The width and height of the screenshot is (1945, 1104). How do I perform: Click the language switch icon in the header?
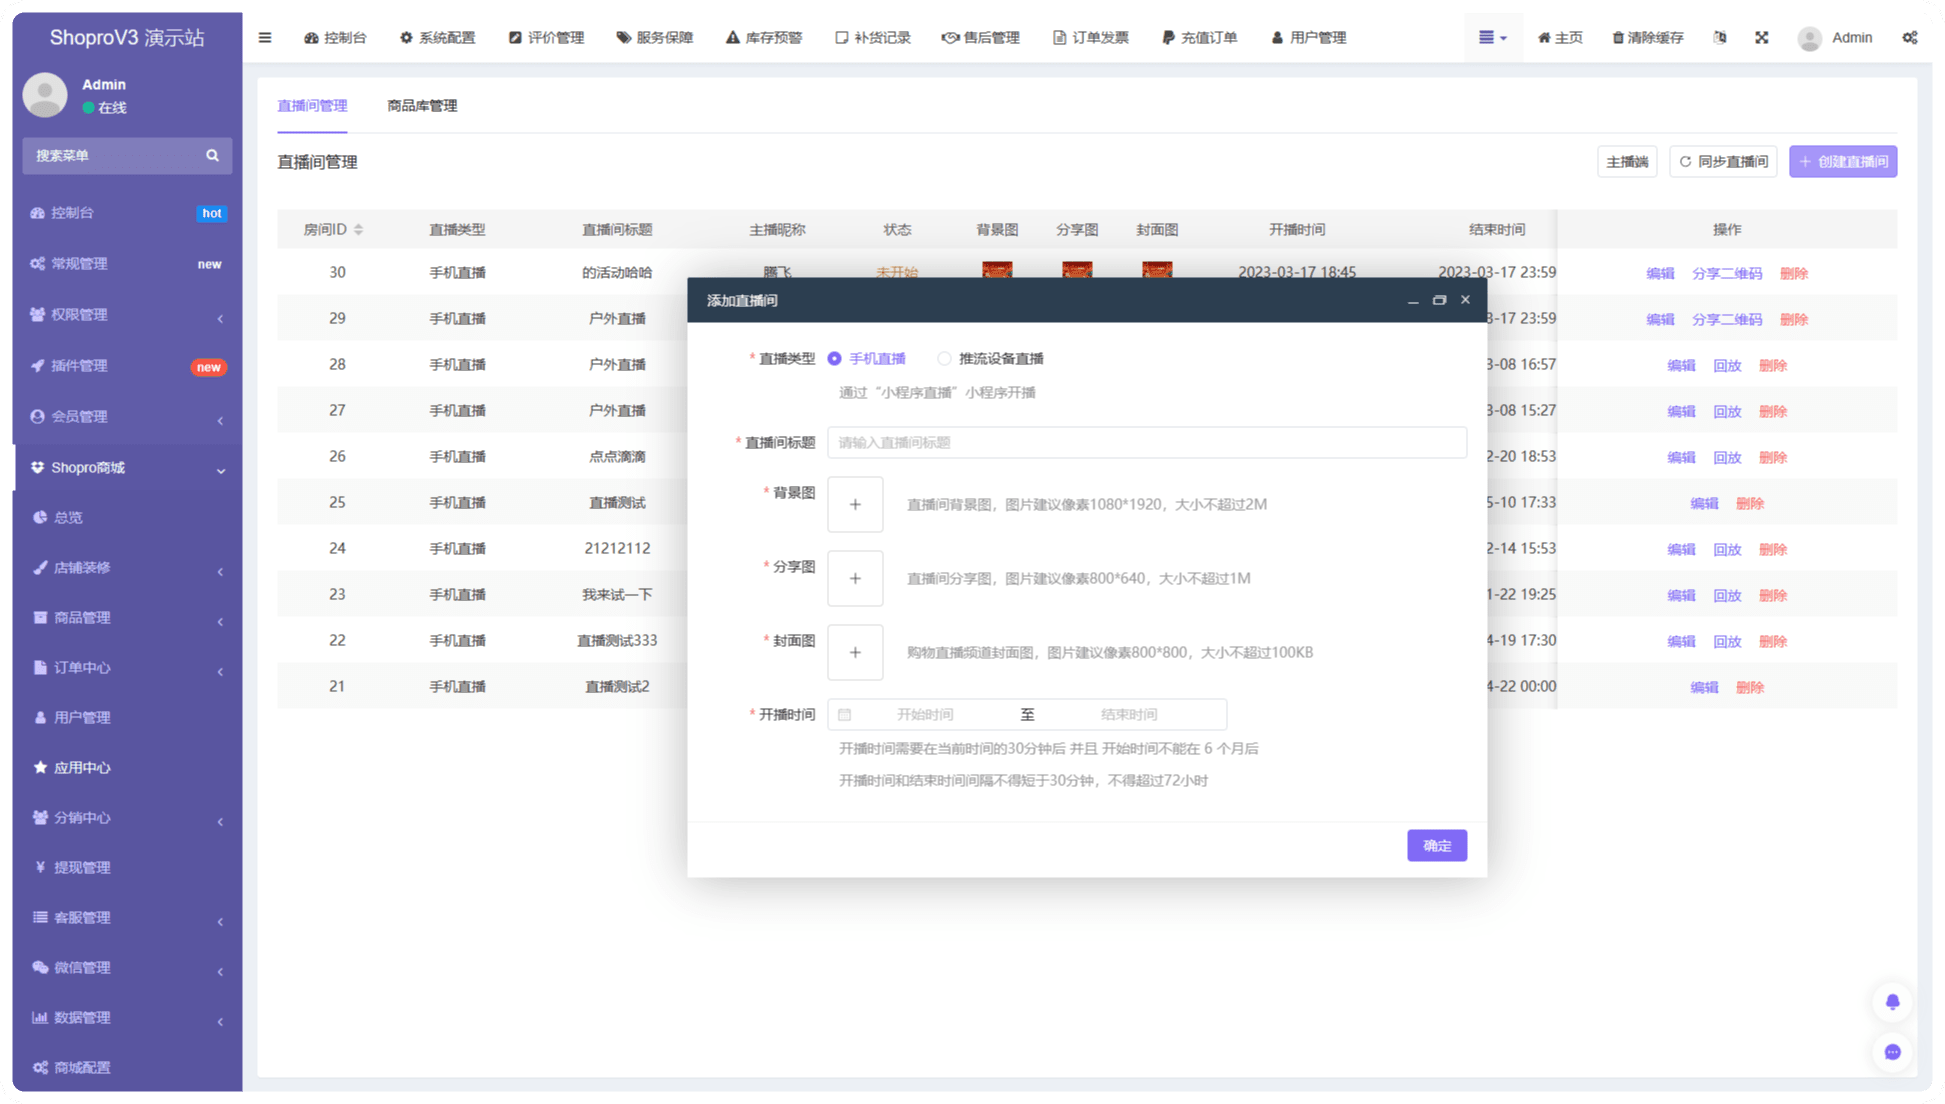(x=1719, y=38)
